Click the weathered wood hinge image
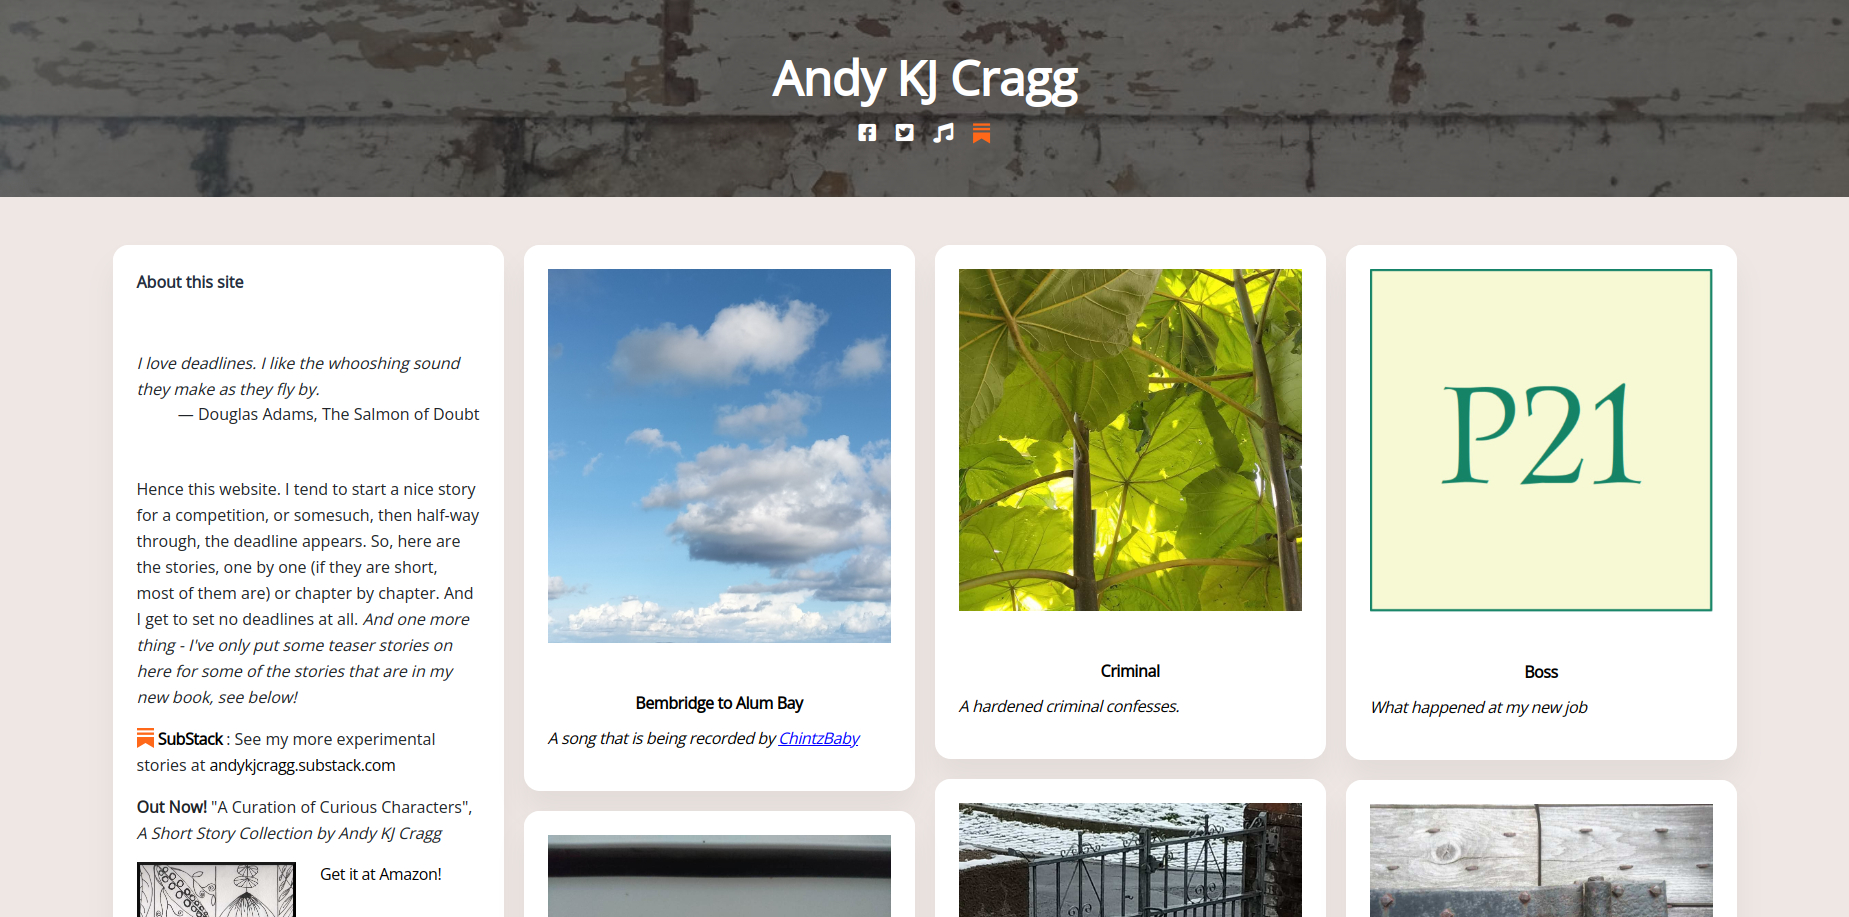This screenshot has height=917, width=1849. 1541,861
